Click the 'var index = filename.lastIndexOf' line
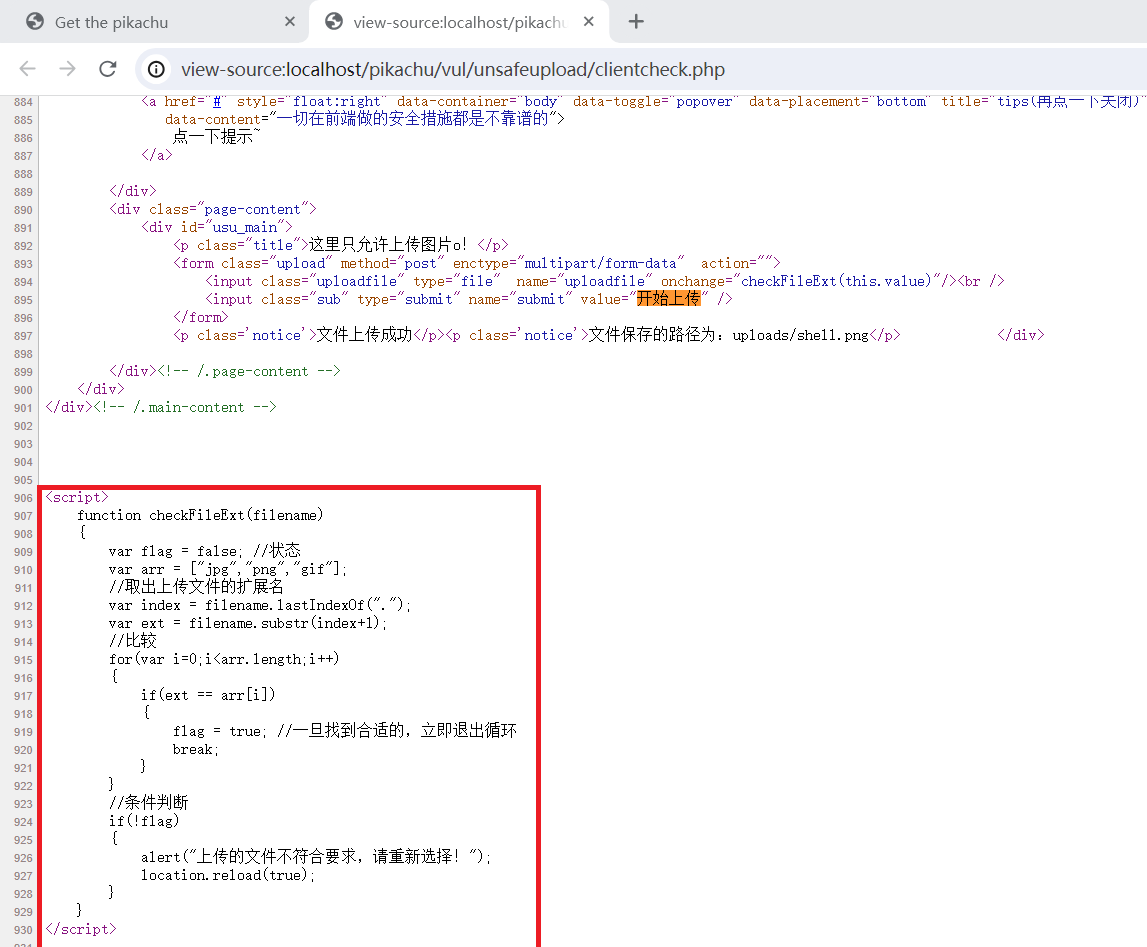Screen dimensions: 1147x947 [x=260, y=605]
